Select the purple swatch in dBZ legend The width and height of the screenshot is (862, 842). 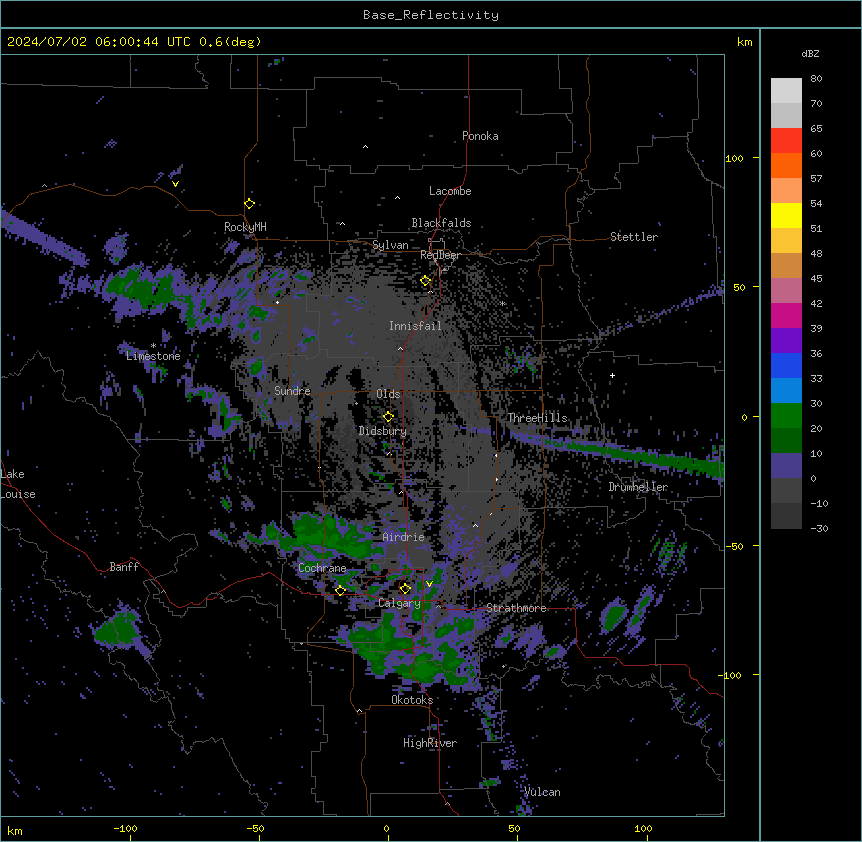[x=786, y=340]
